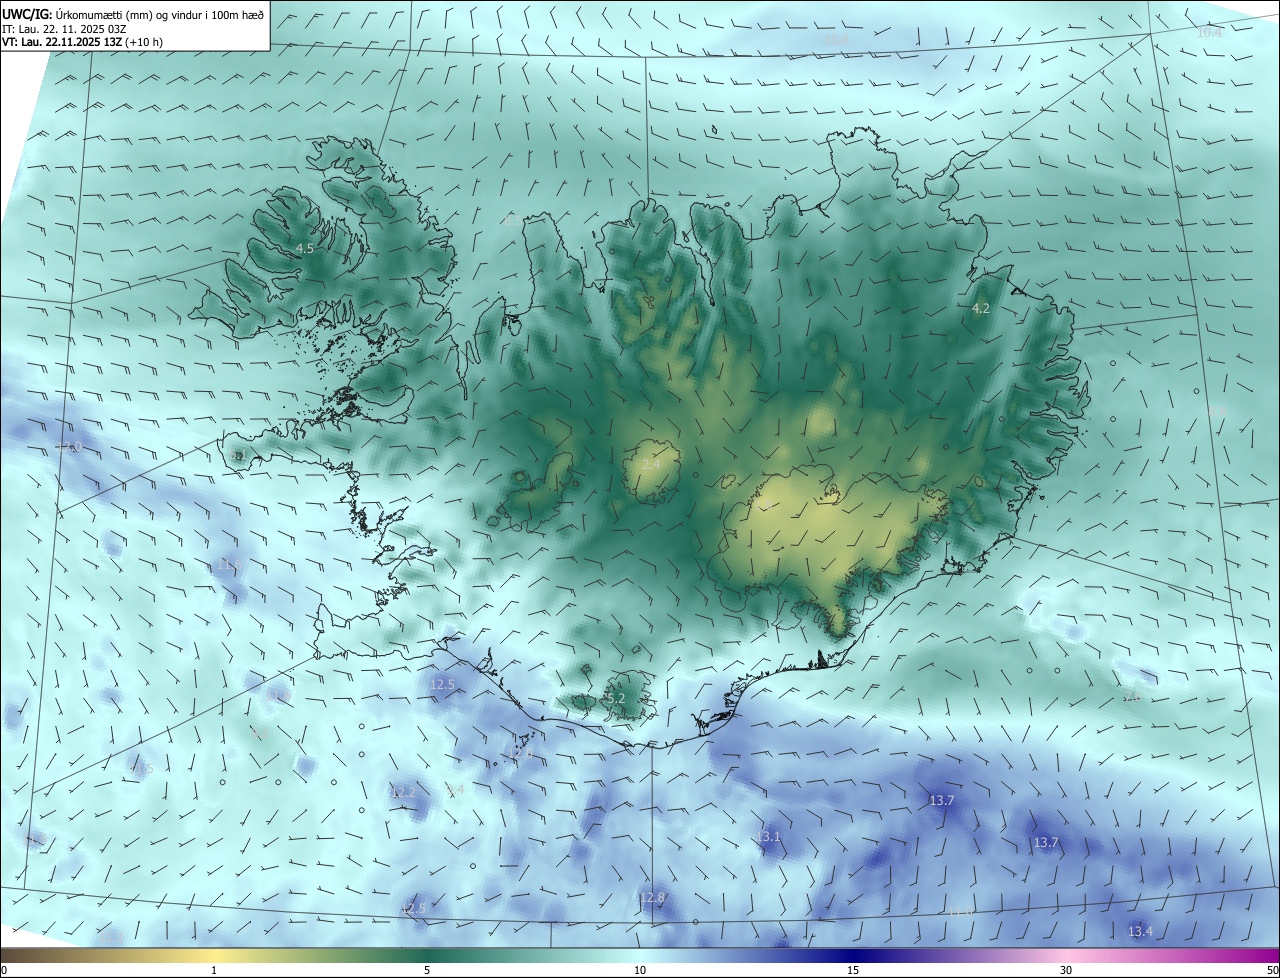The height and width of the screenshot is (978, 1280).
Task: Click the color bar tick label 0
Action: tap(4, 970)
